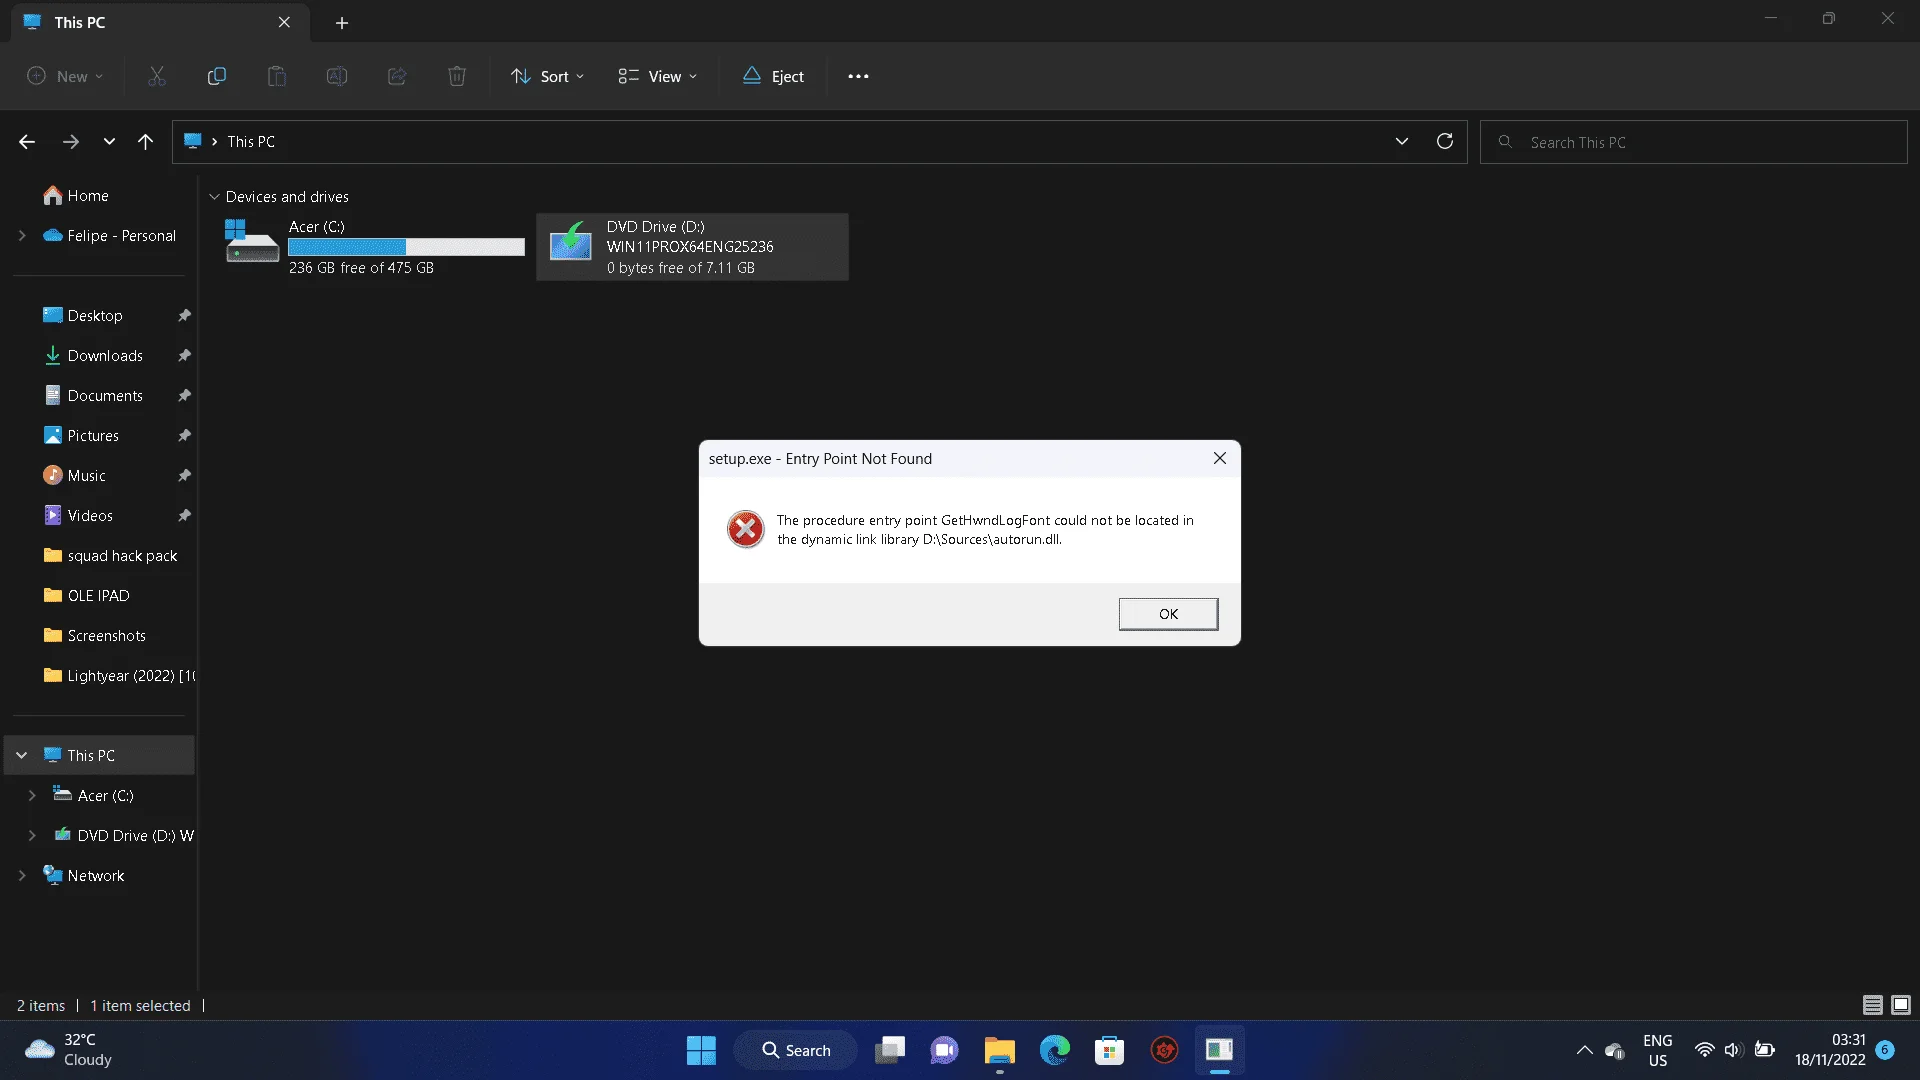Click the Eject button

click(x=773, y=76)
